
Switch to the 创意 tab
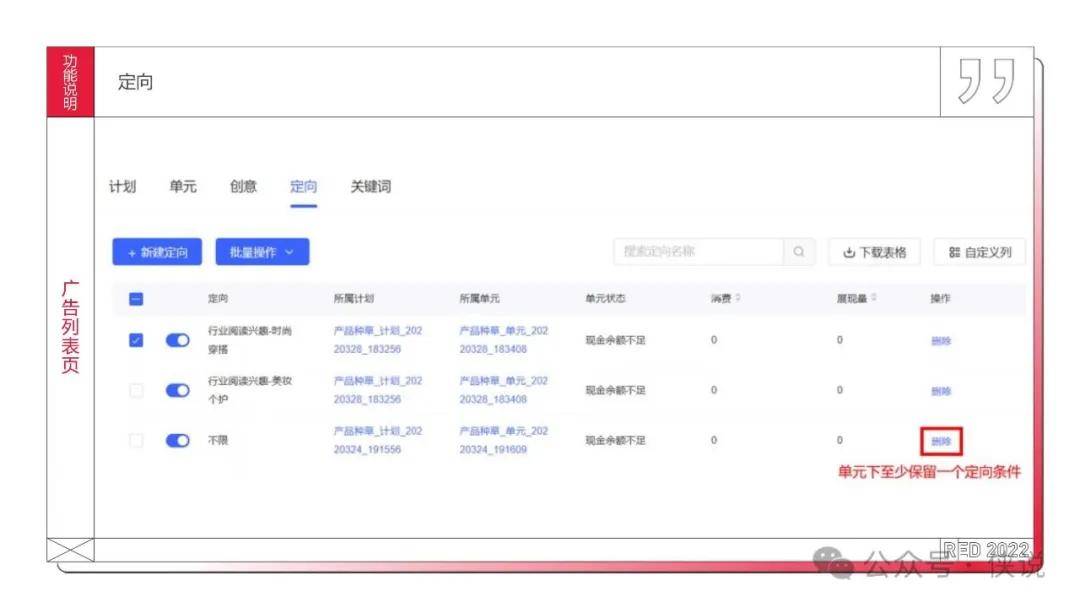point(243,187)
